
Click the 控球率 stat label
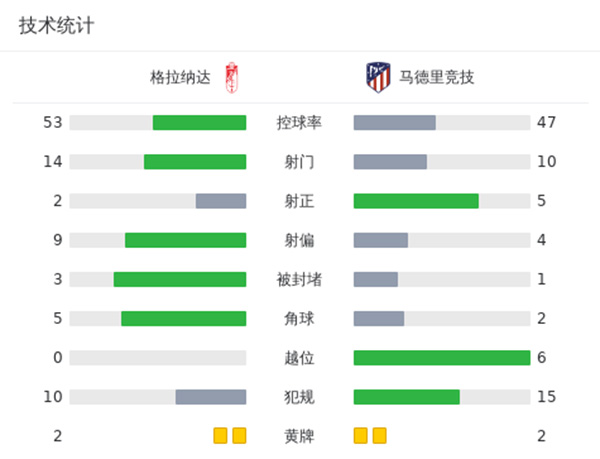(299, 123)
